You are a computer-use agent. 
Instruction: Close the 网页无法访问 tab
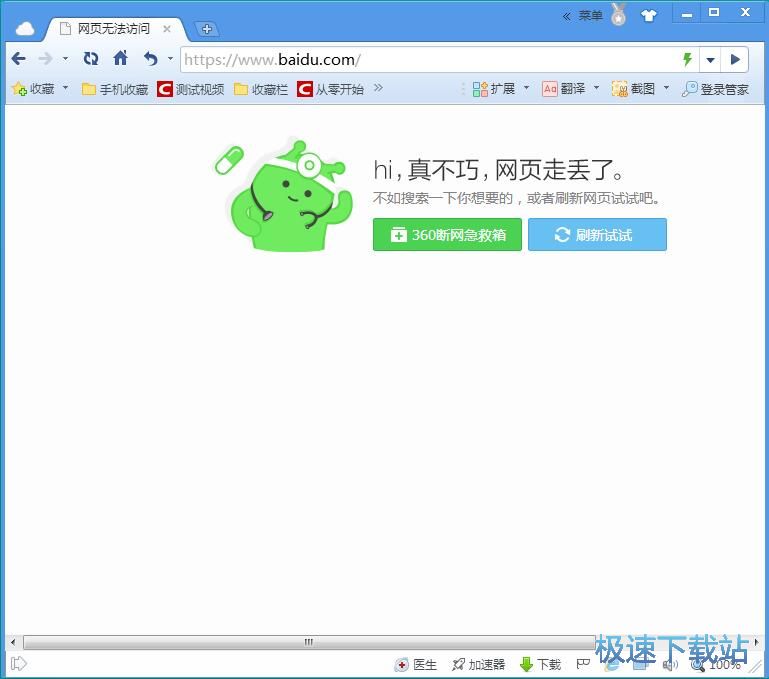[x=167, y=29]
